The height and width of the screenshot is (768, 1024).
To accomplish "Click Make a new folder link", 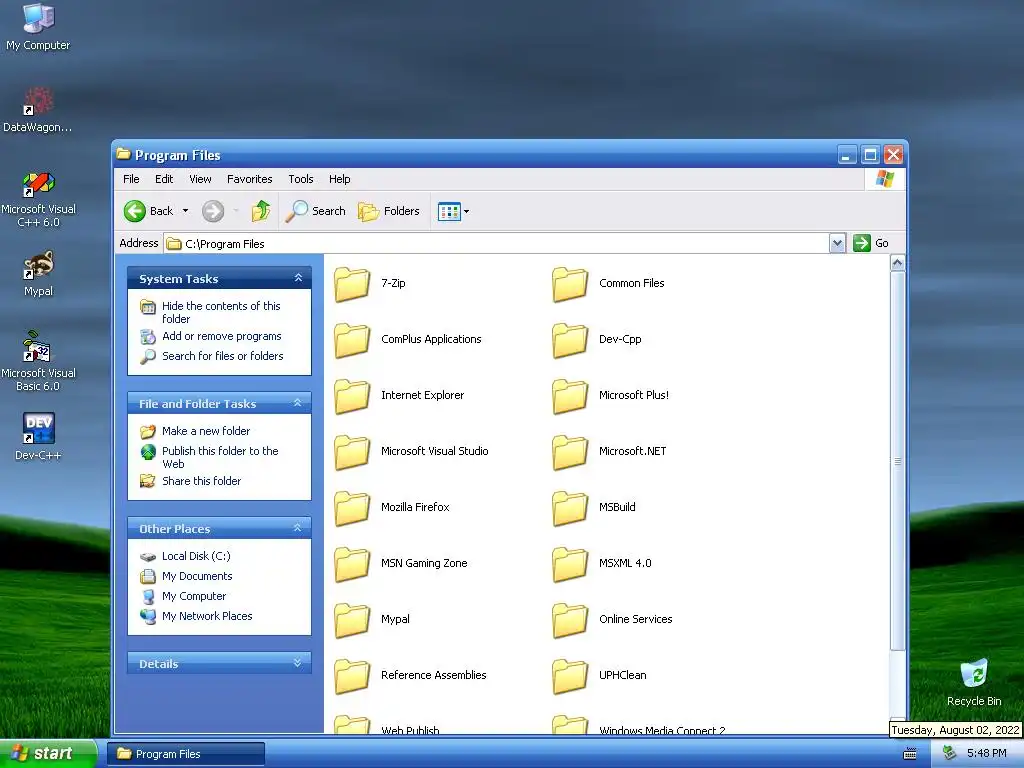I will point(206,431).
